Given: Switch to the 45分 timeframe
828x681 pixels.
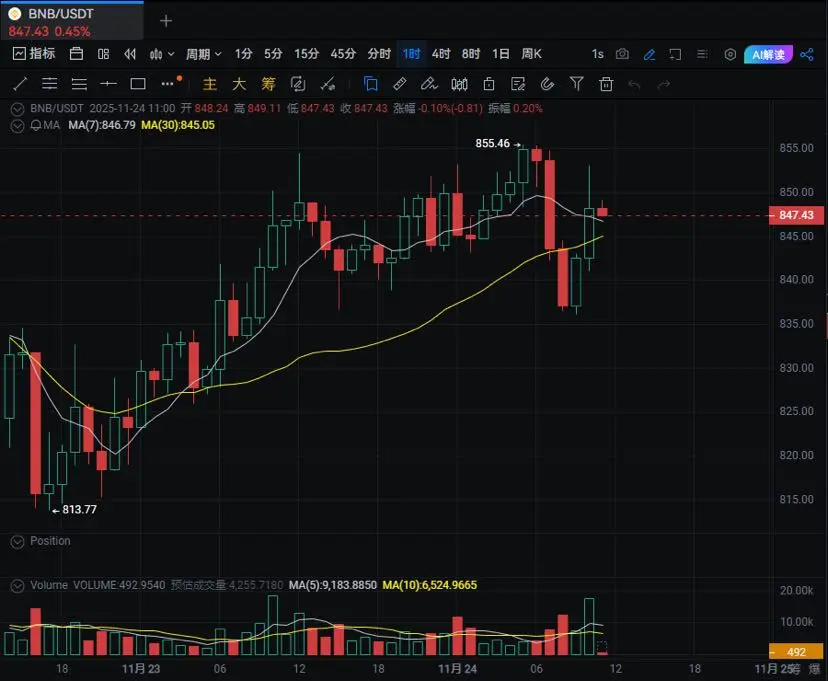Looking at the screenshot, I should [x=343, y=54].
